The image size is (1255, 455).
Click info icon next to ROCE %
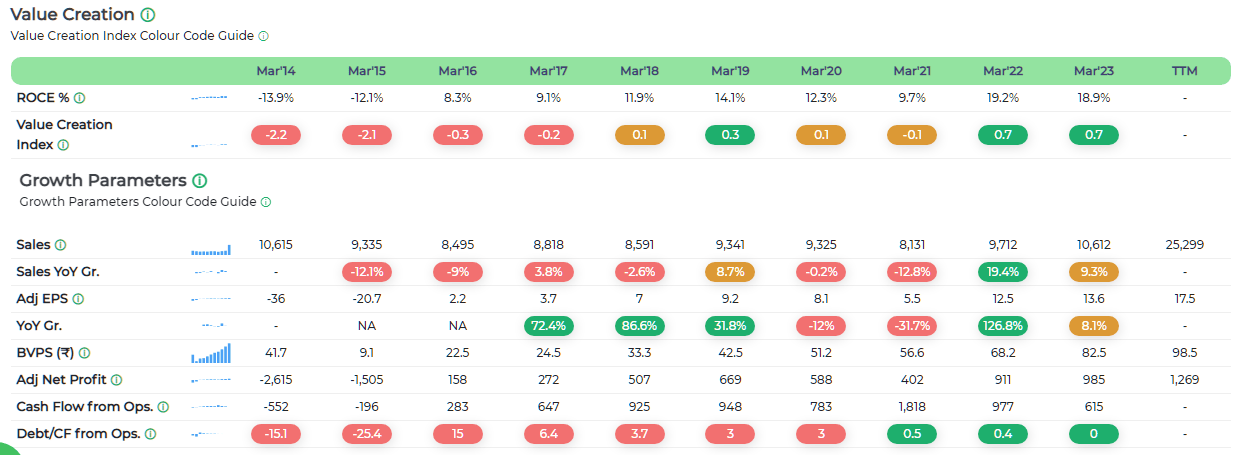tap(79, 98)
